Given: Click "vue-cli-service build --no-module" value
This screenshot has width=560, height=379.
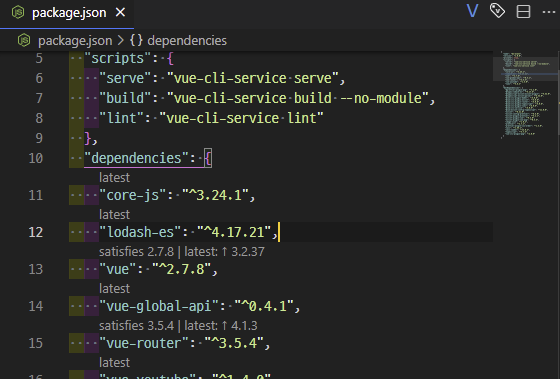Looking at the screenshot, I should point(298,98).
